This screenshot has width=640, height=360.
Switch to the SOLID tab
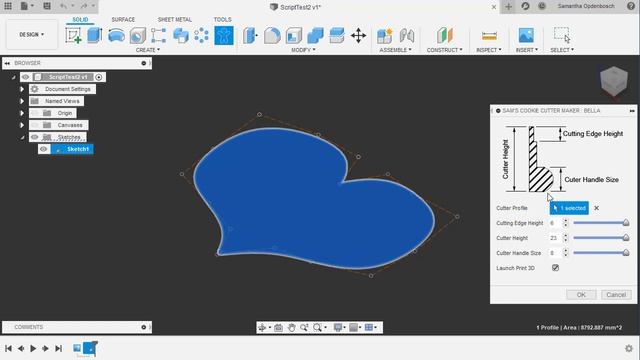[x=80, y=20]
